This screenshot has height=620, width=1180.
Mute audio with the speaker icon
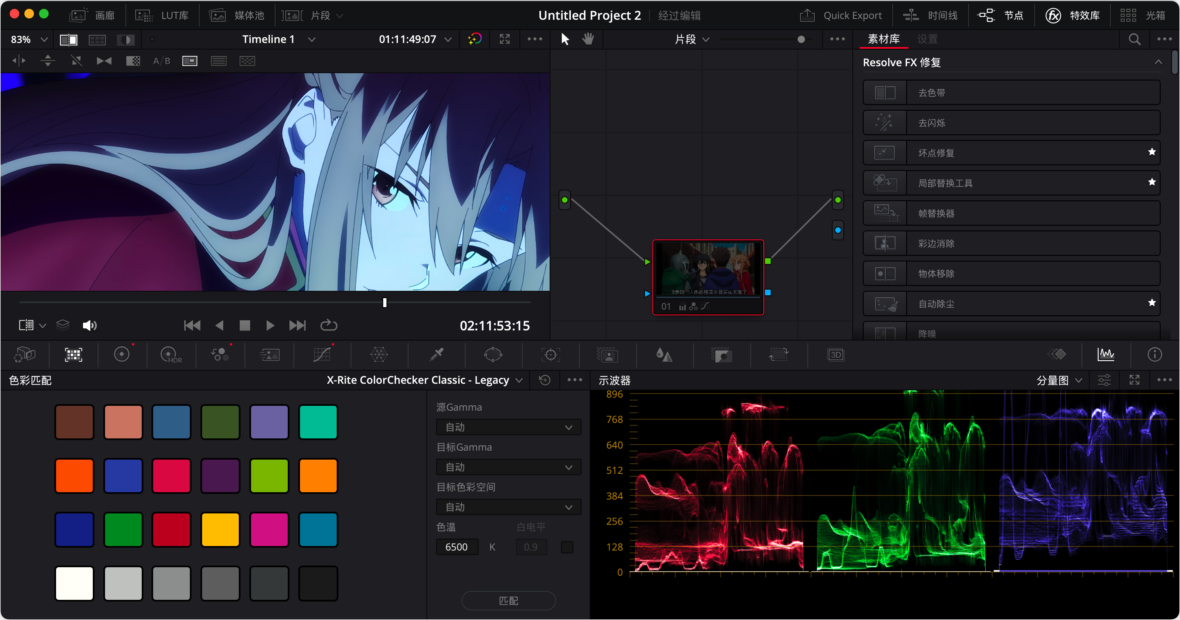tap(89, 324)
